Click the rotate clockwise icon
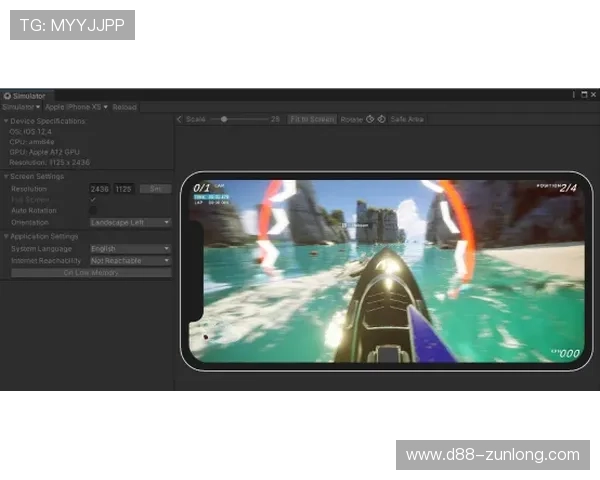The image size is (600, 480). (381, 119)
